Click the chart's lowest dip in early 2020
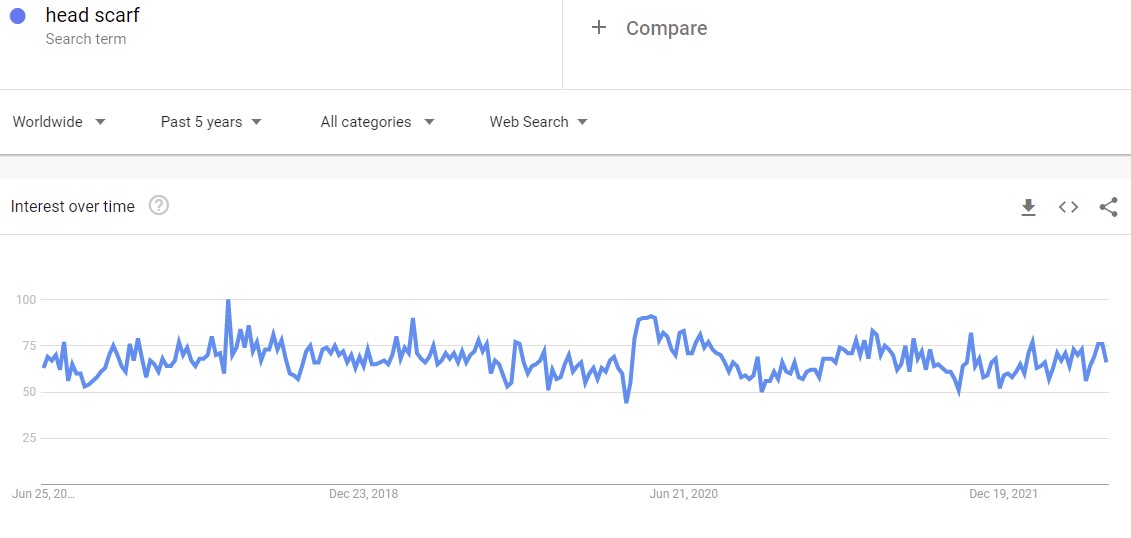 626,401
